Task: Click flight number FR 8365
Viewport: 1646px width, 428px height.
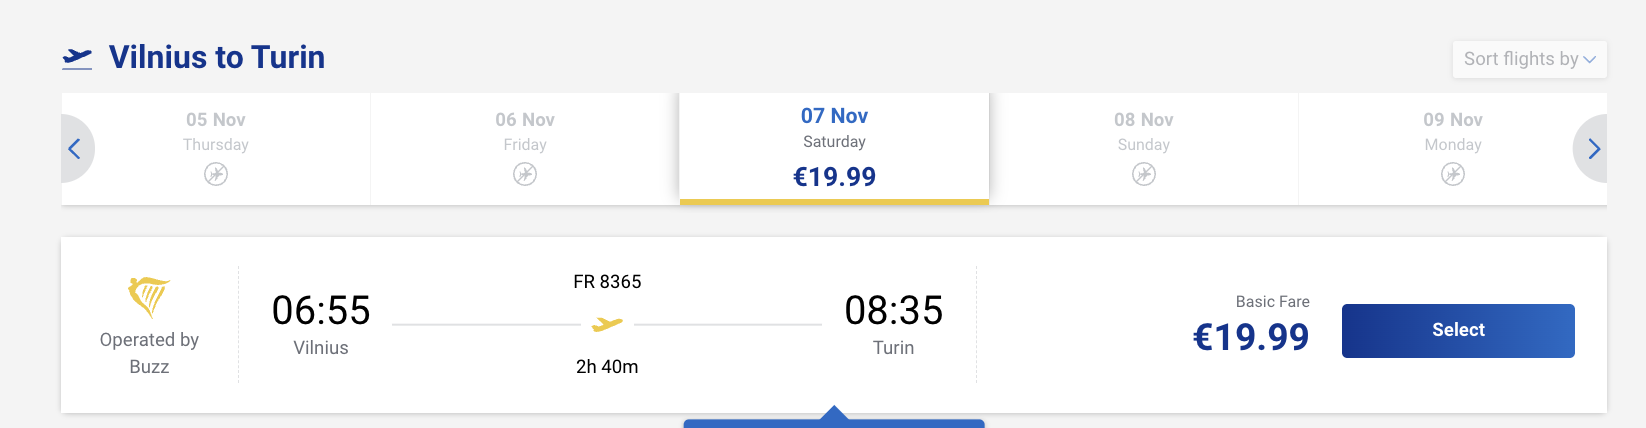Action: [x=607, y=282]
